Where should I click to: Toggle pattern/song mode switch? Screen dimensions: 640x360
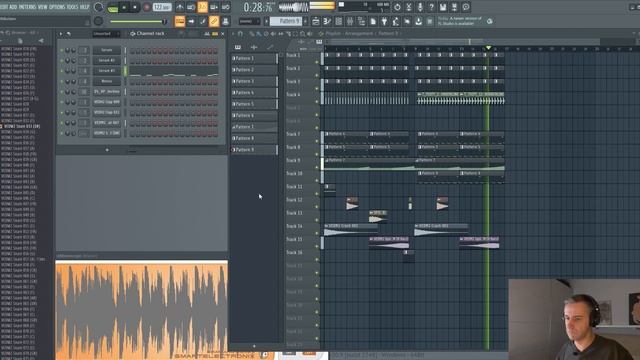pyautogui.click(x=113, y=7)
